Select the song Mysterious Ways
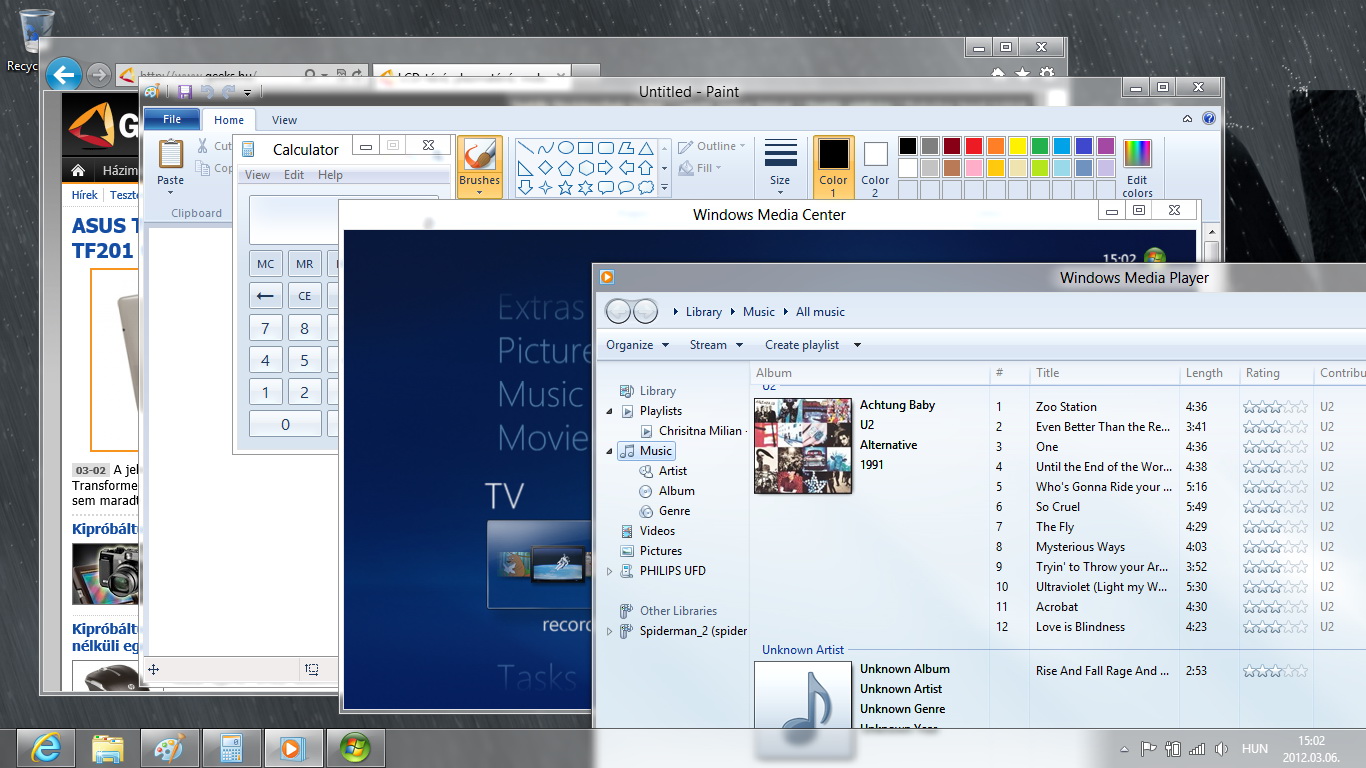Viewport: 1366px width, 768px height. coord(1080,547)
